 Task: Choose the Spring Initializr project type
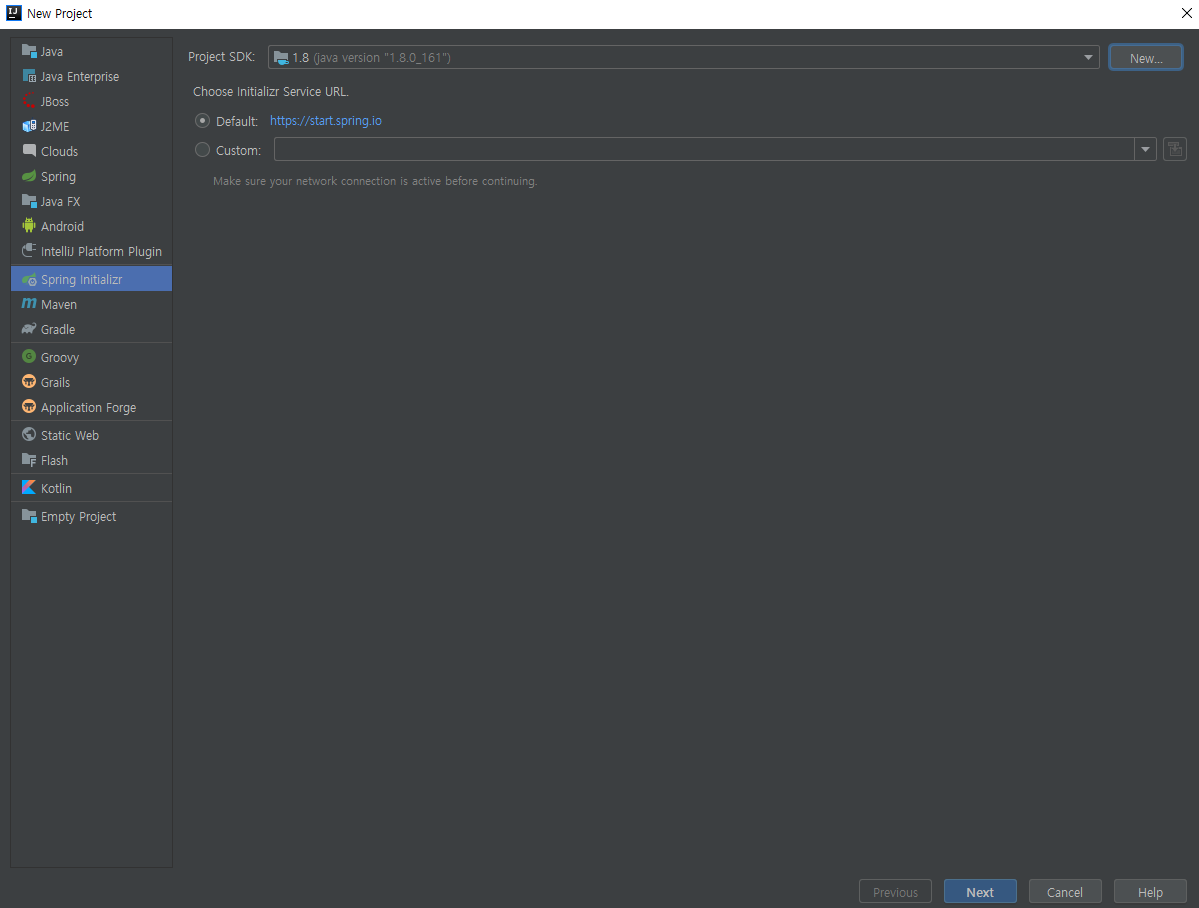click(92, 279)
